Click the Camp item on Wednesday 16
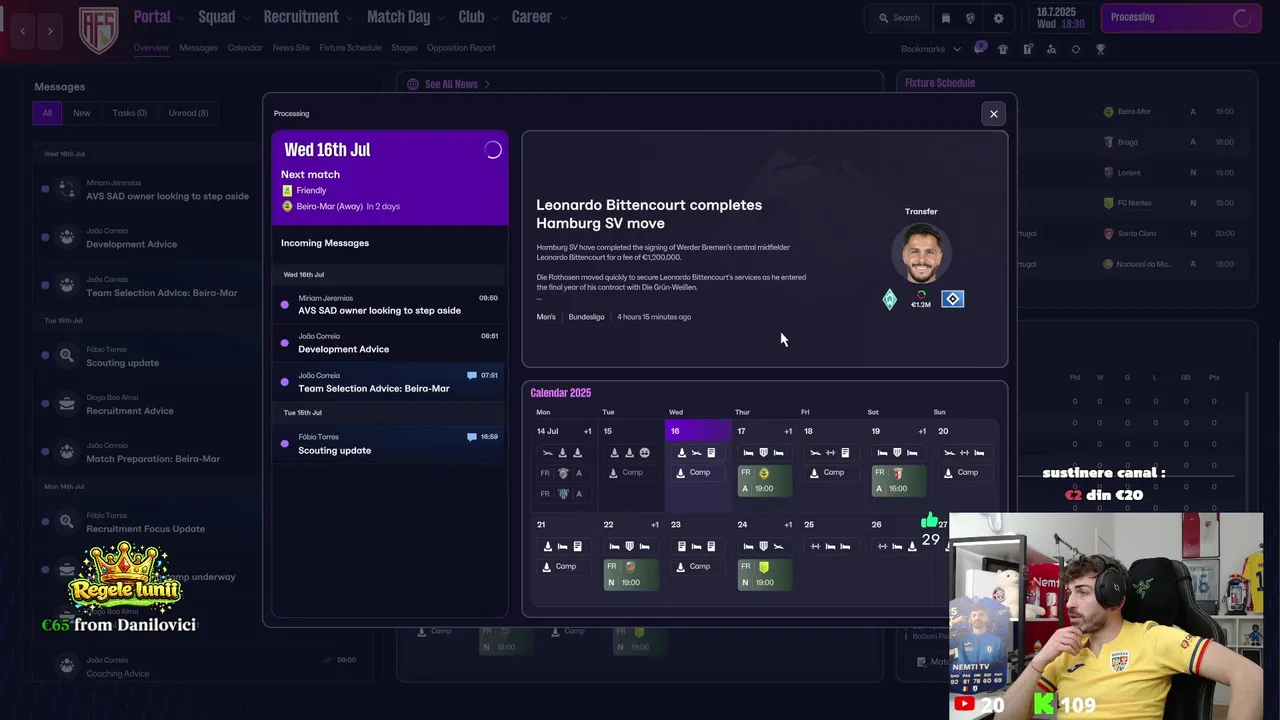Image resolution: width=1280 pixels, height=720 pixels. coord(698,473)
